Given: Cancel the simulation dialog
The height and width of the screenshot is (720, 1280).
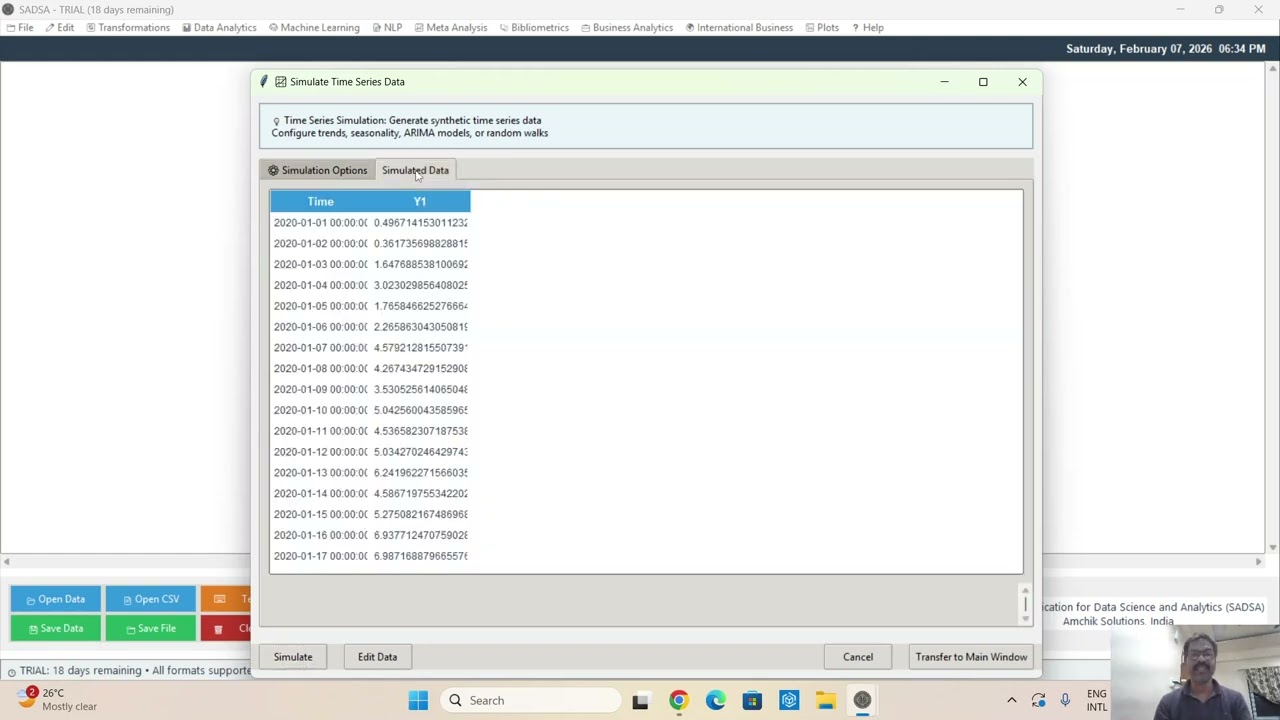Looking at the screenshot, I should [x=858, y=657].
